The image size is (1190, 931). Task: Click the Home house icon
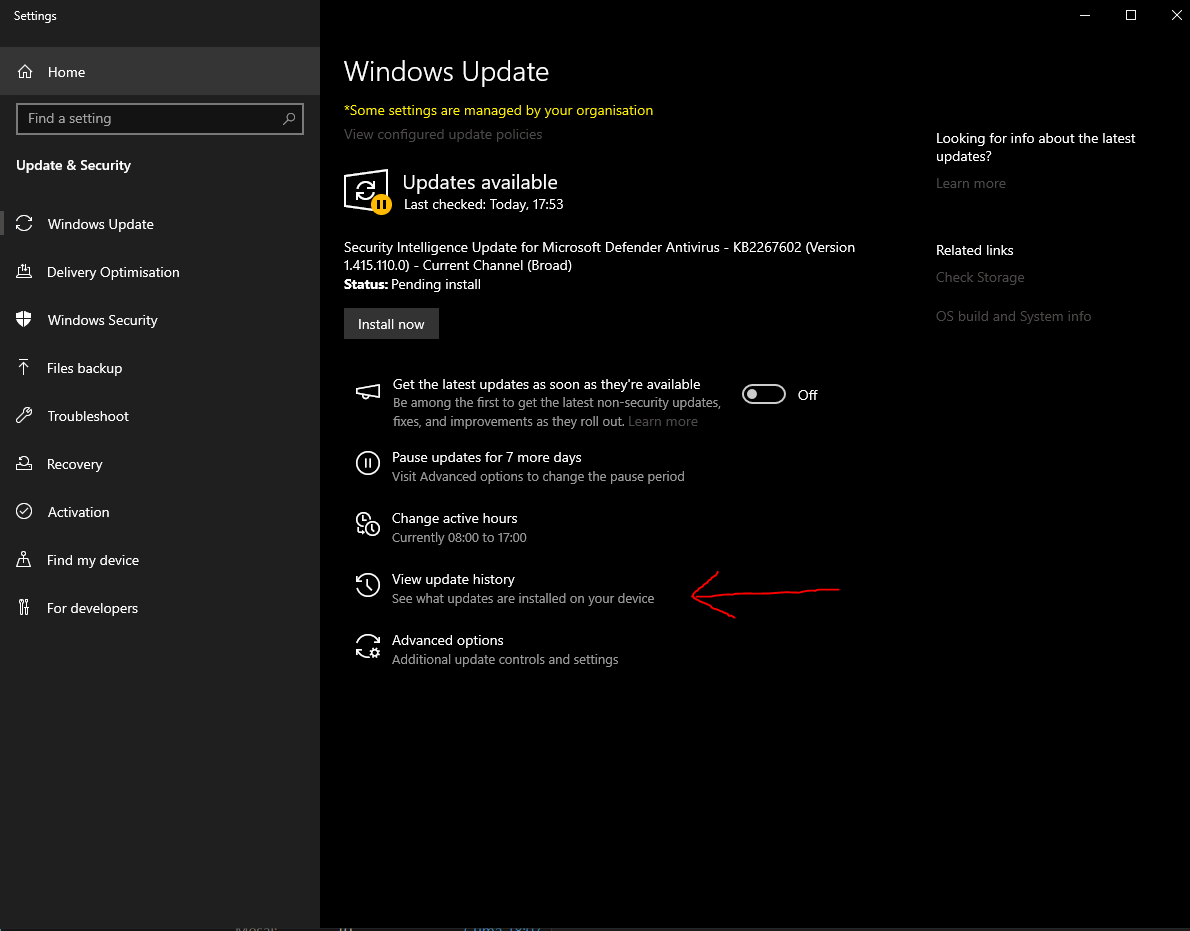(x=25, y=71)
